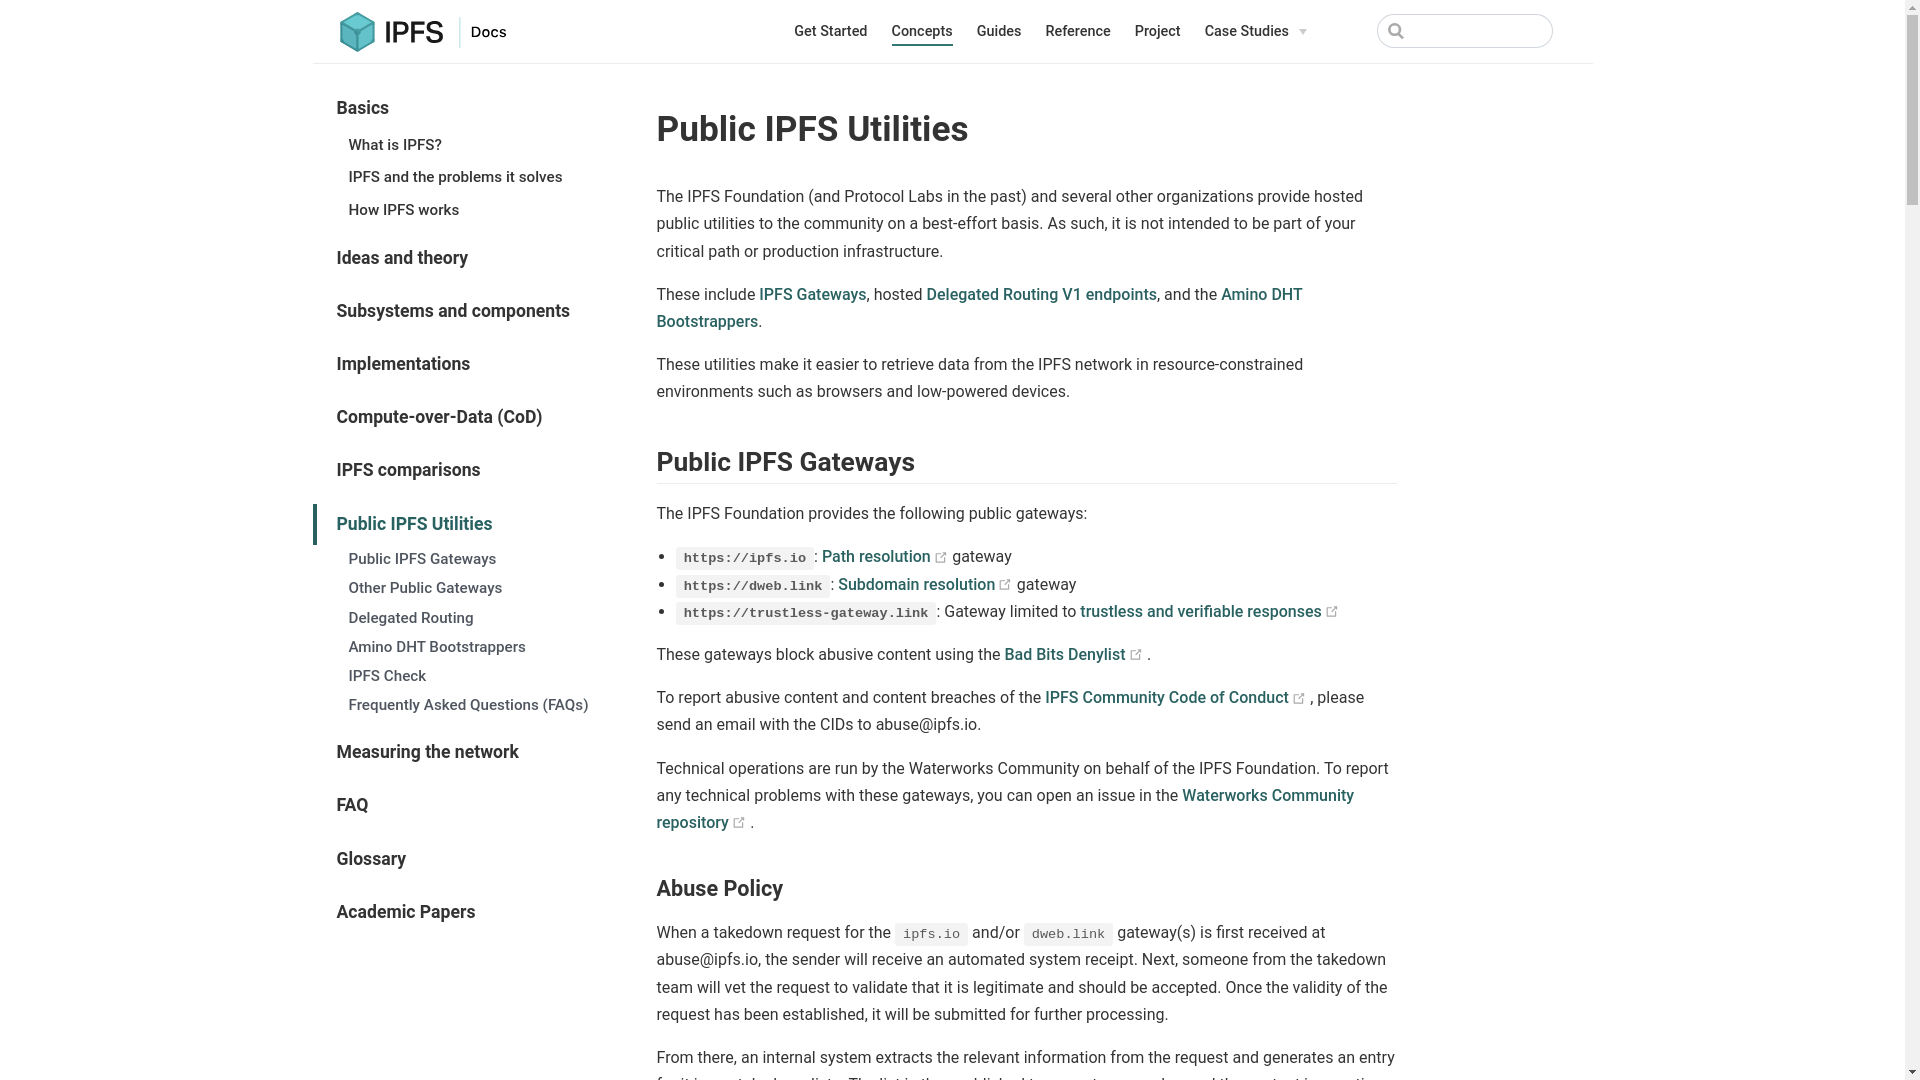Open IPFS Community Code of Conduct link
This screenshot has width=1920, height=1080.
coord(1166,698)
